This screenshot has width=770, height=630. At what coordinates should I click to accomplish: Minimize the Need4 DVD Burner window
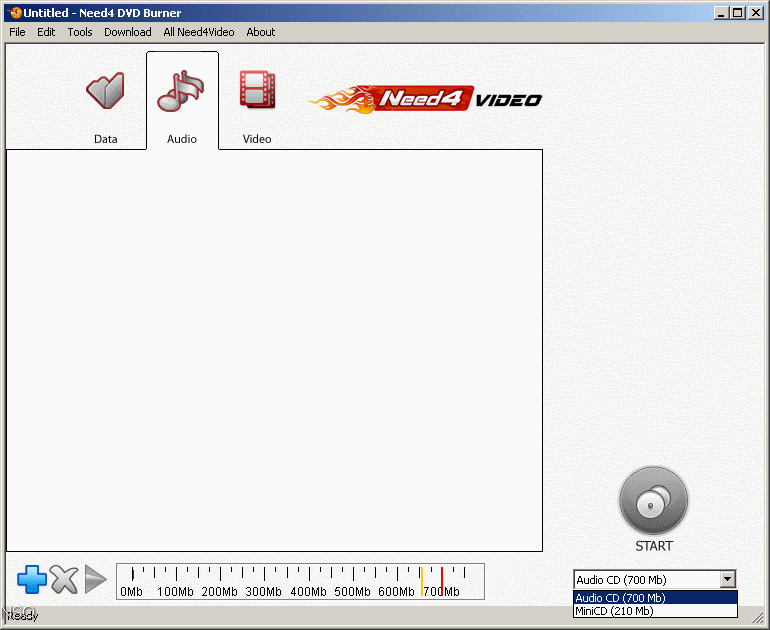pos(720,13)
